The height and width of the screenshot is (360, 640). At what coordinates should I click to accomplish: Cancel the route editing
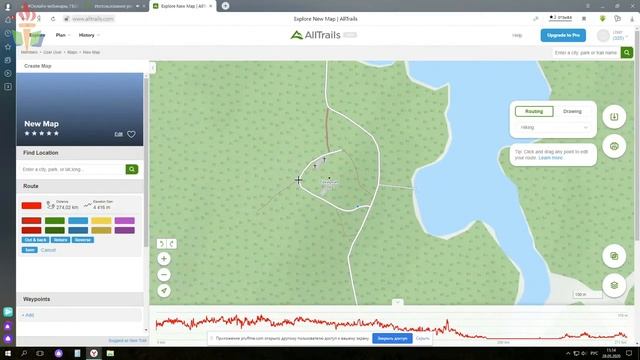(x=48, y=250)
